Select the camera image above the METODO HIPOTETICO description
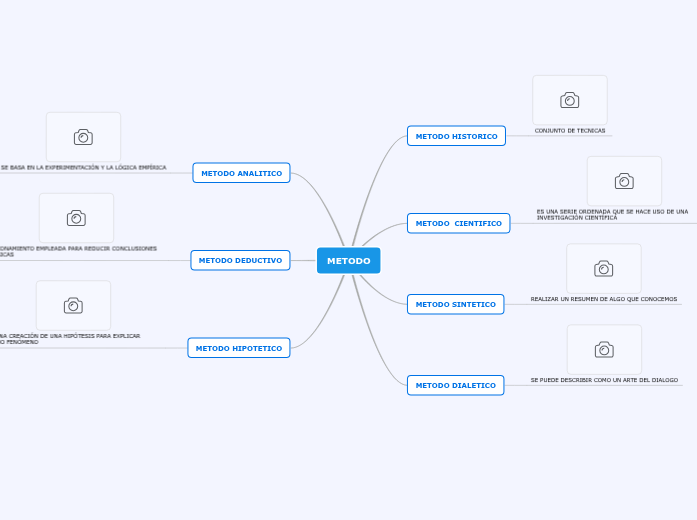This screenshot has height=520, width=697. pyautogui.click(x=73, y=305)
